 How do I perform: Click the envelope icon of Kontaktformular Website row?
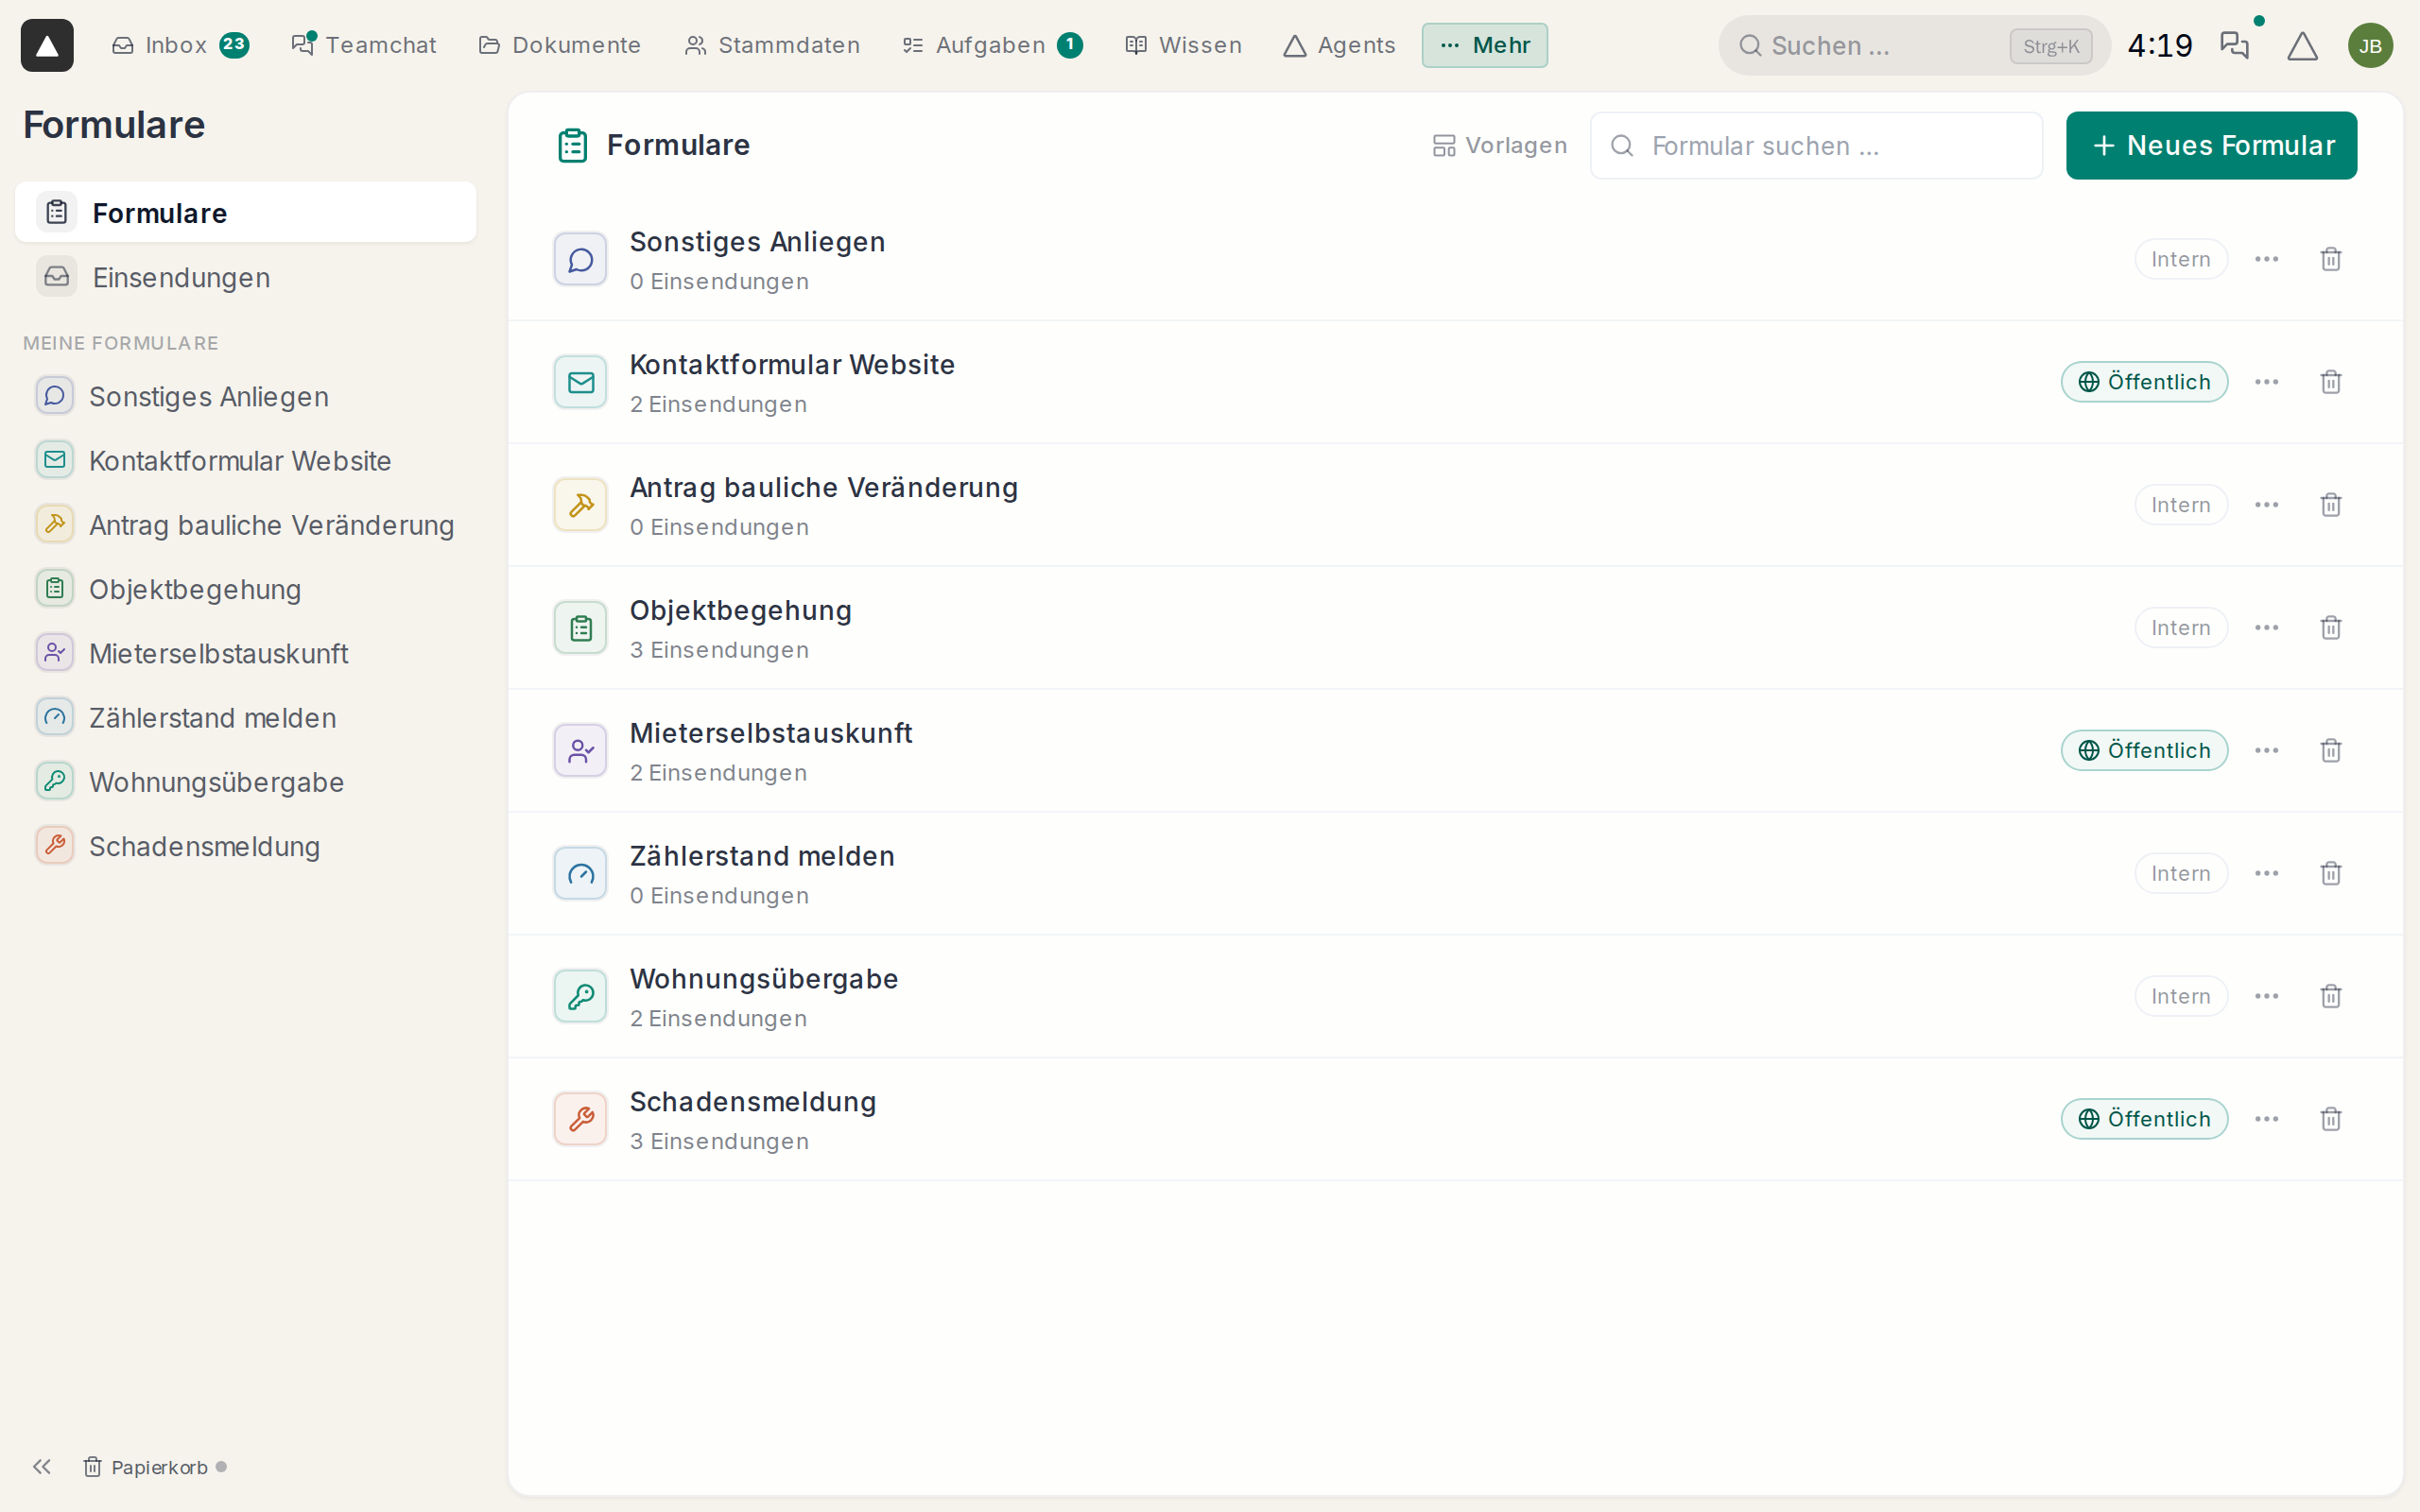pos(581,382)
